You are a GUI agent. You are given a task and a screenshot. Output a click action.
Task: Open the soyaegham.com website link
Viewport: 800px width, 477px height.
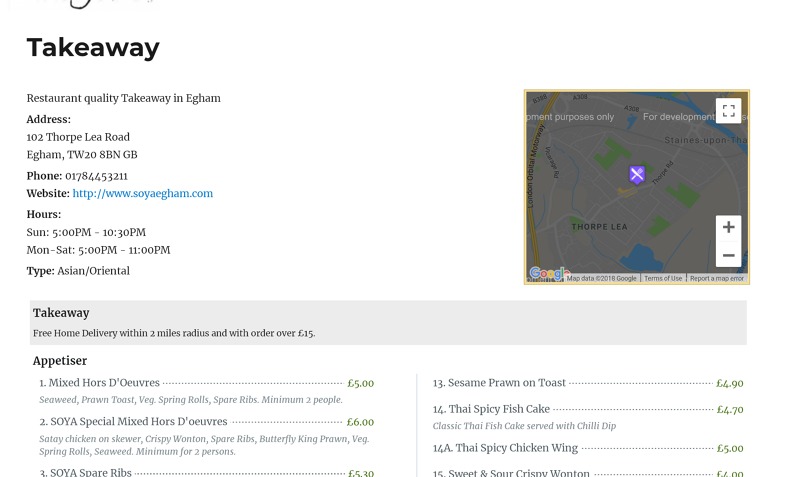point(142,194)
